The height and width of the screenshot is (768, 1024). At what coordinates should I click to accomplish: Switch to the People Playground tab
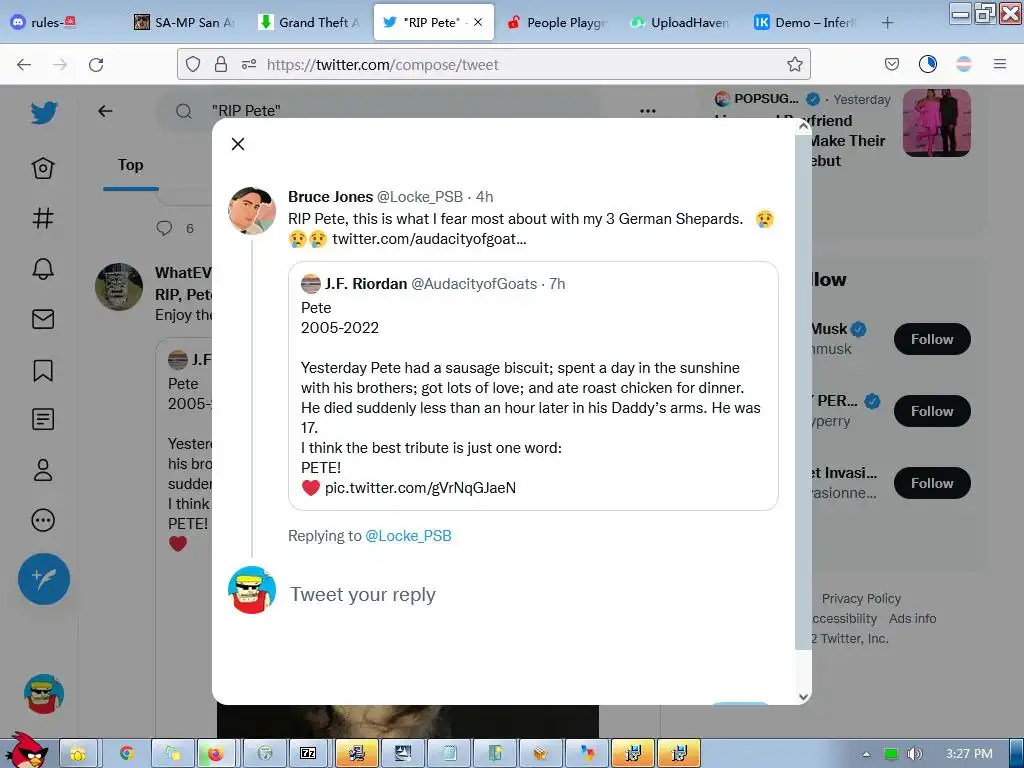coord(558,22)
